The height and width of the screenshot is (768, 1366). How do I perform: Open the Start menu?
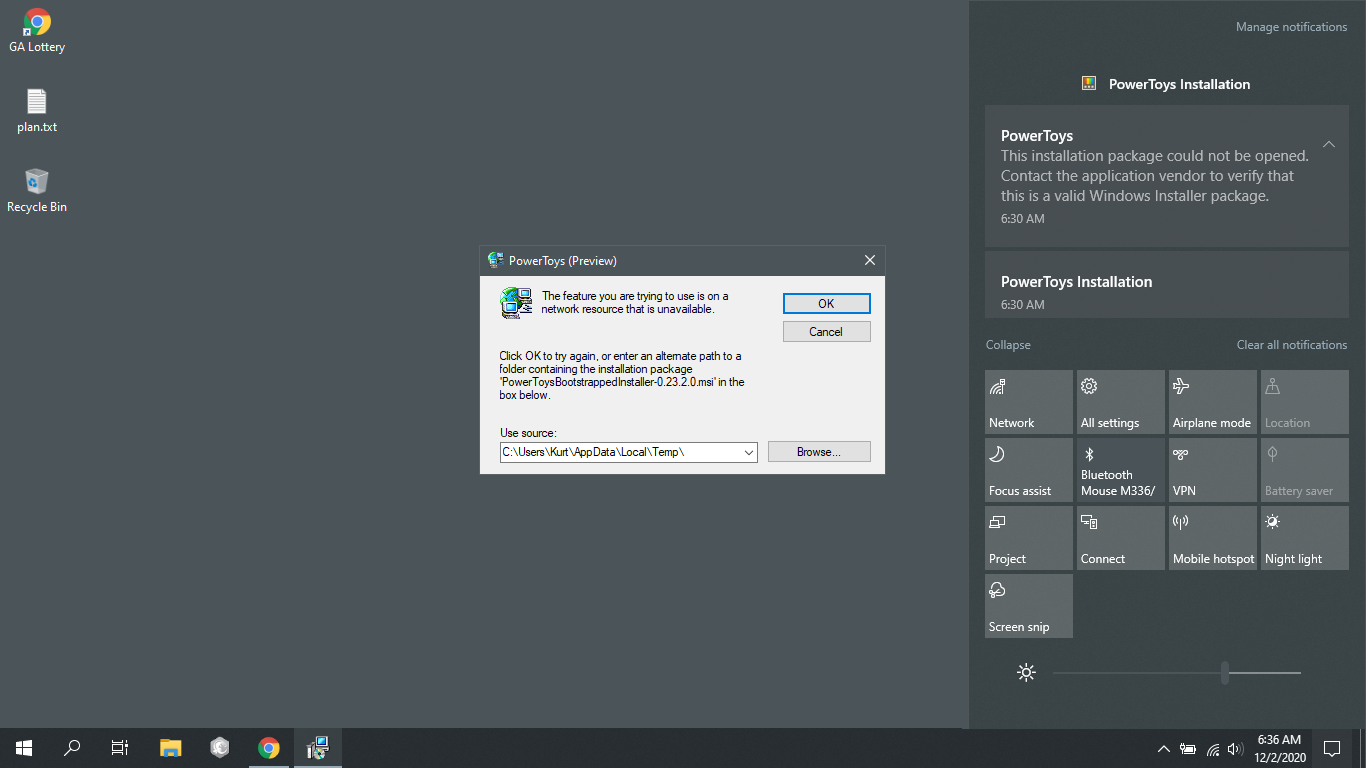(x=22, y=747)
